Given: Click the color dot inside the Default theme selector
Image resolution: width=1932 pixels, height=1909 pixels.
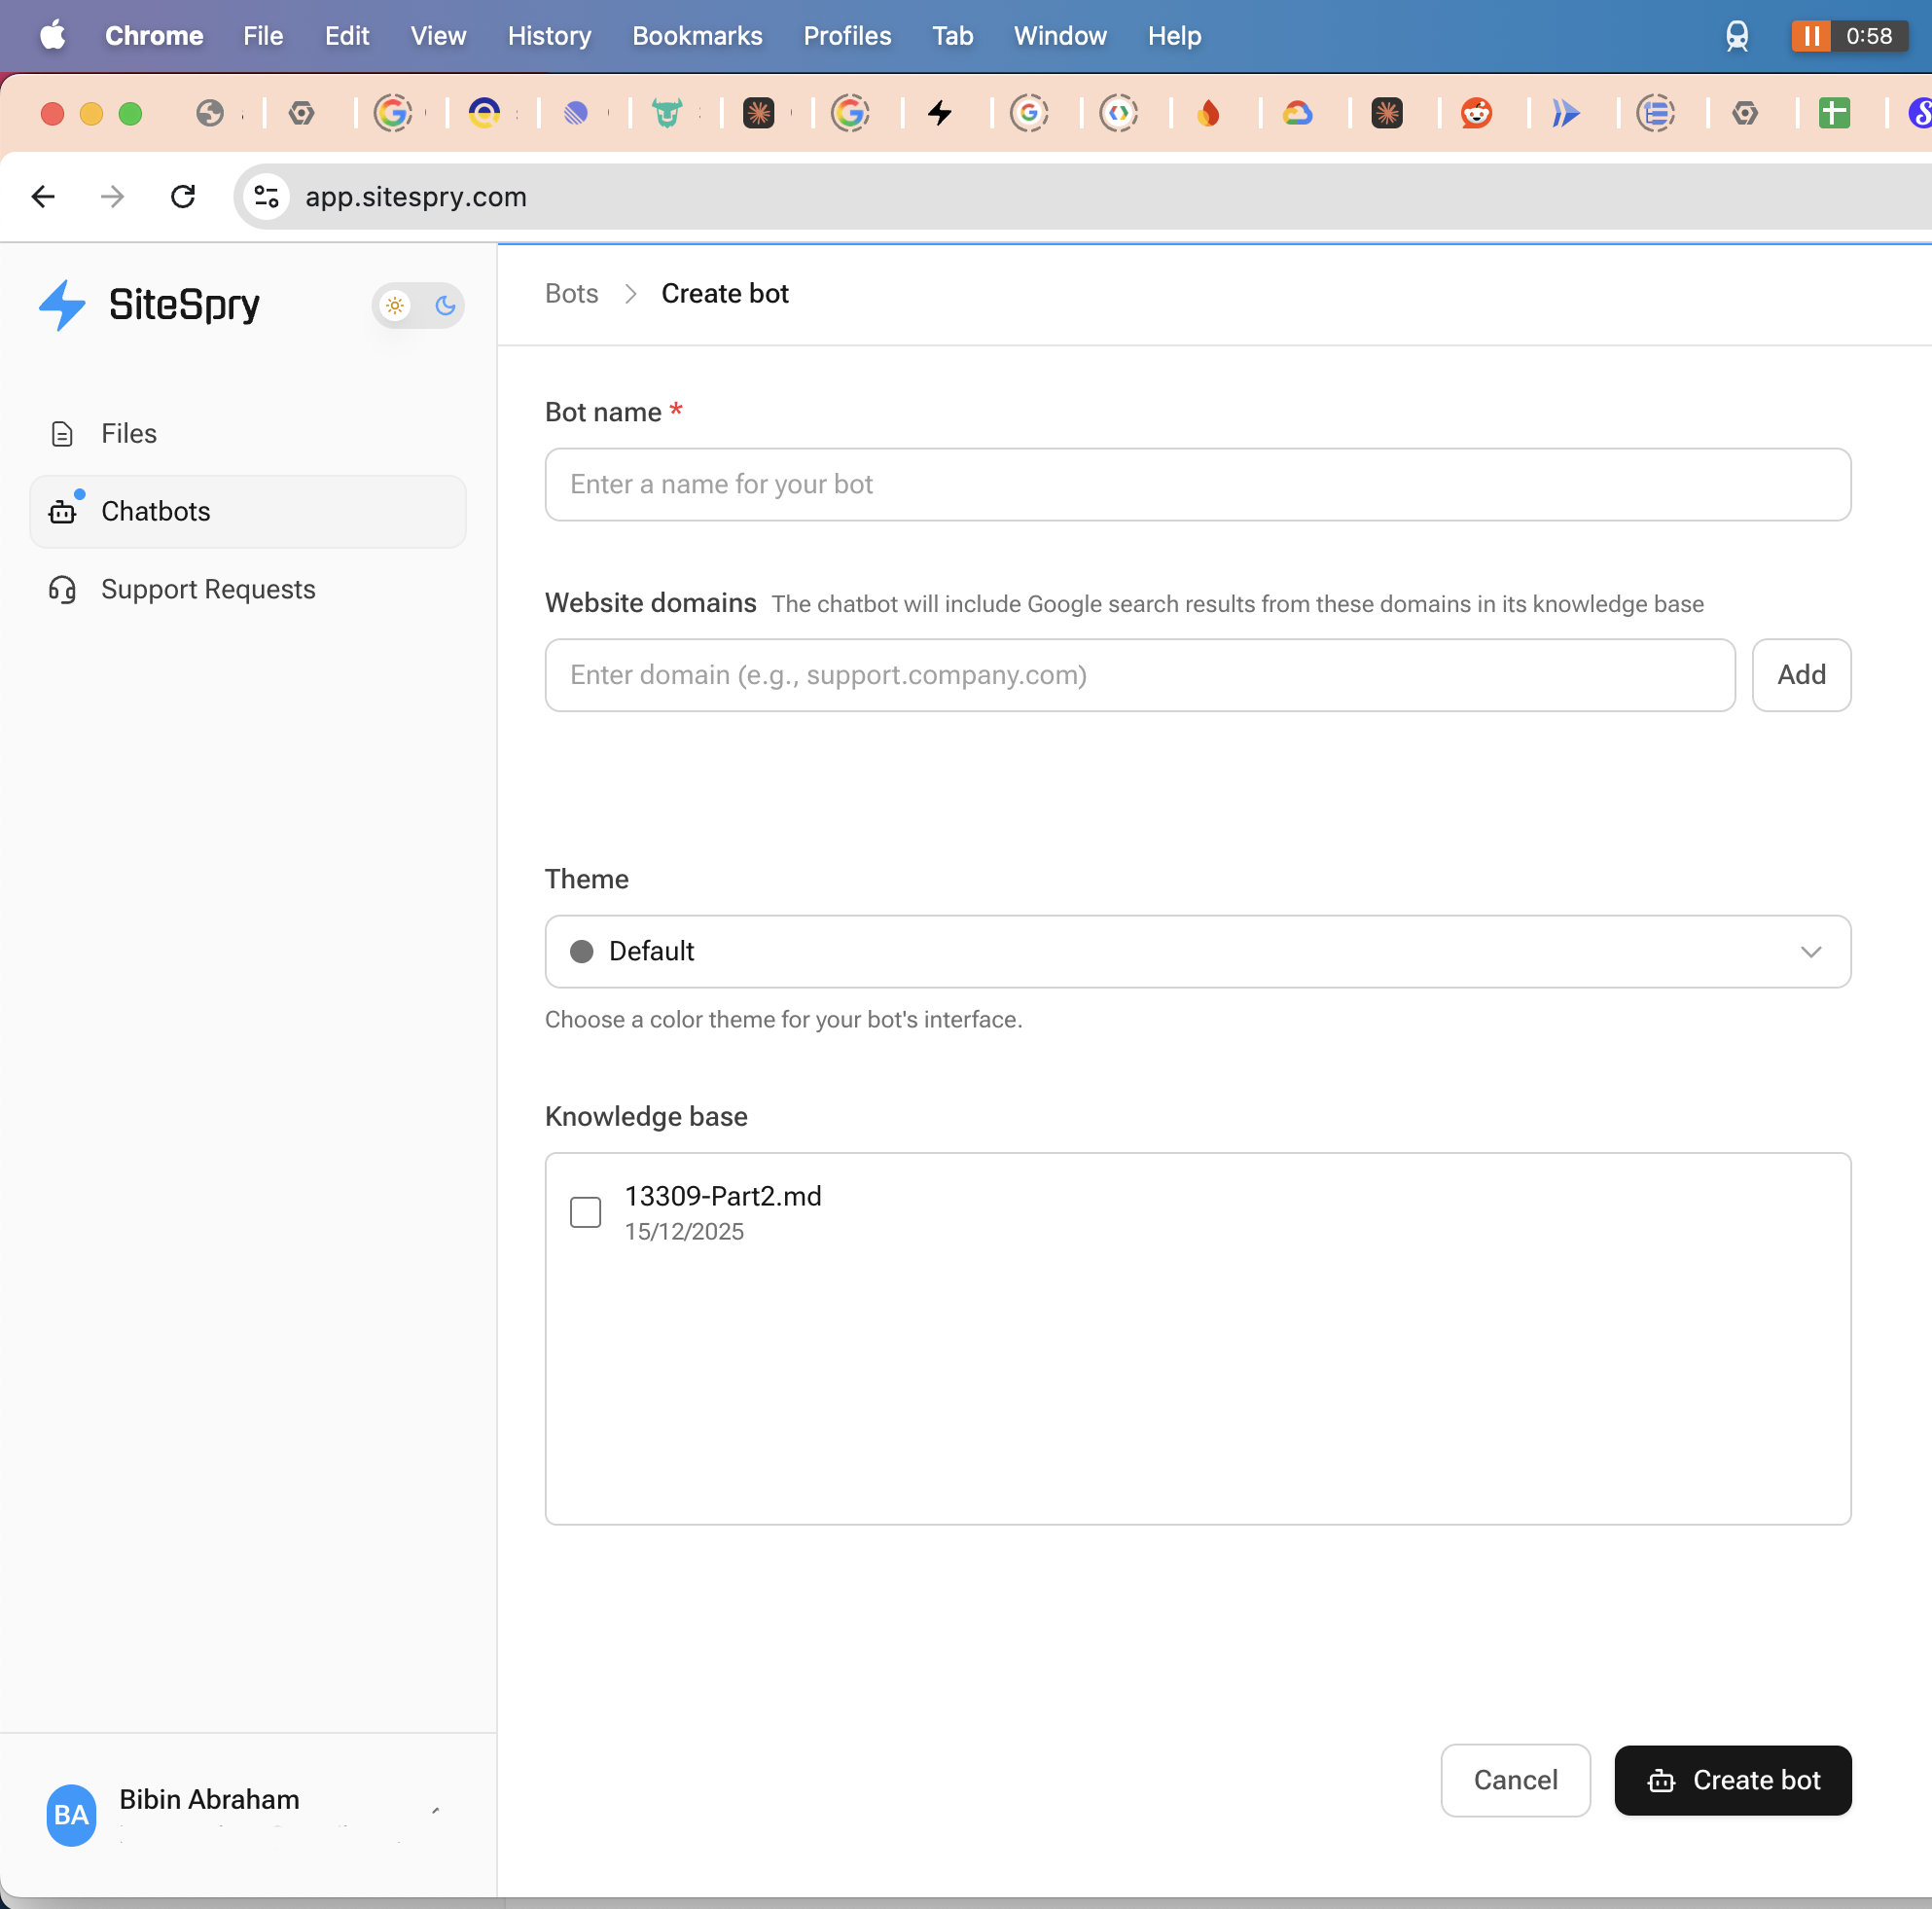Looking at the screenshot, I should click(x=582, y=951).
